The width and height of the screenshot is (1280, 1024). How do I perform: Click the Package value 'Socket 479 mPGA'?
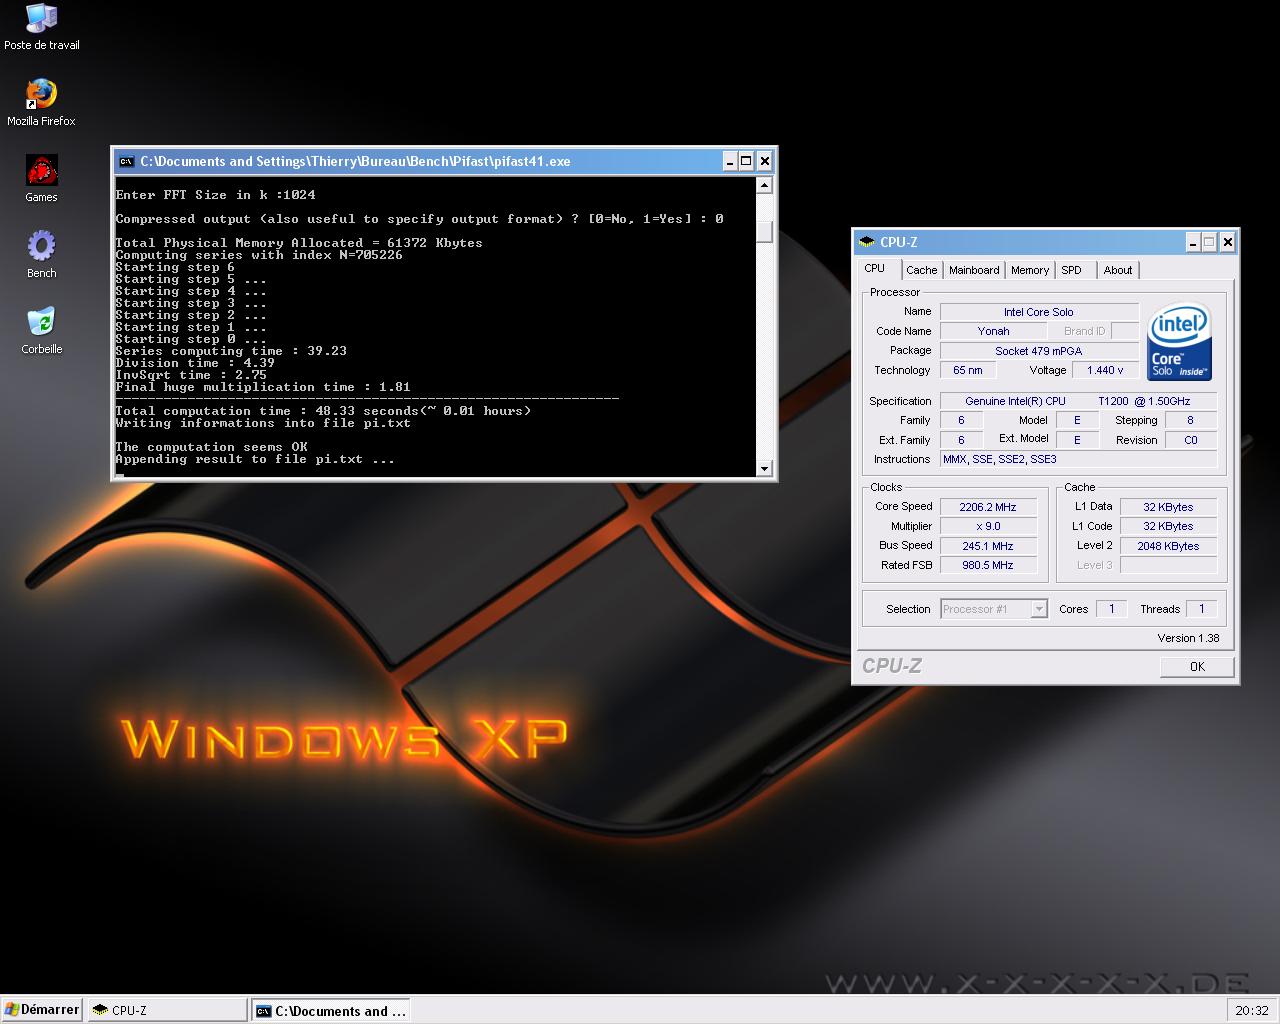[1039, 351]
